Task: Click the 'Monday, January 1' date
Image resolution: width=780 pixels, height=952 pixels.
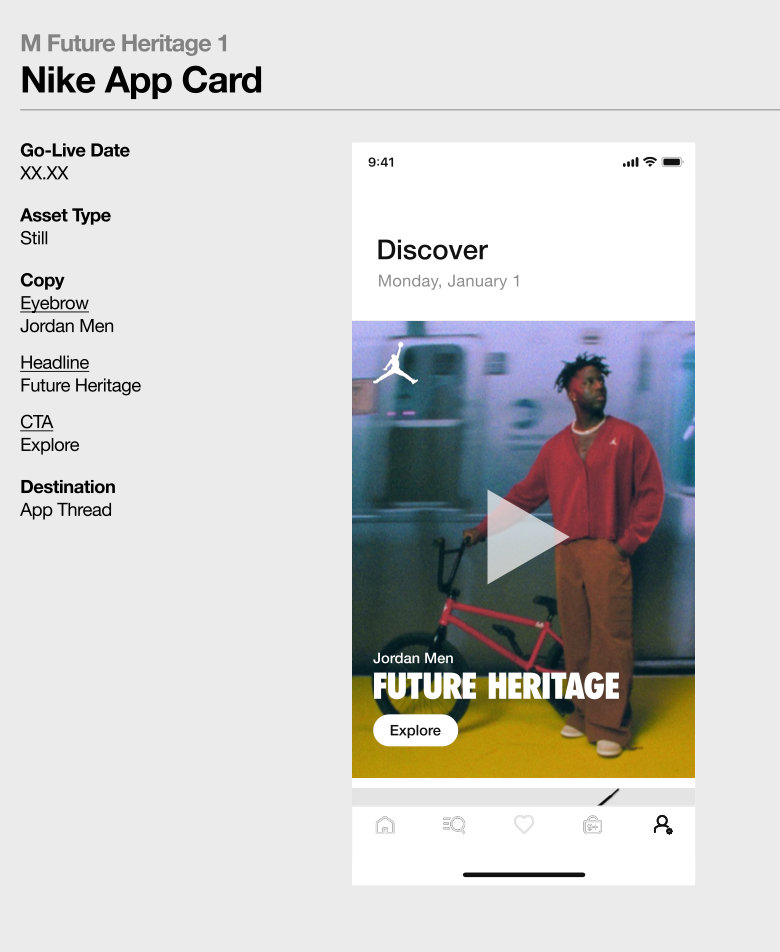Action: 449,281
